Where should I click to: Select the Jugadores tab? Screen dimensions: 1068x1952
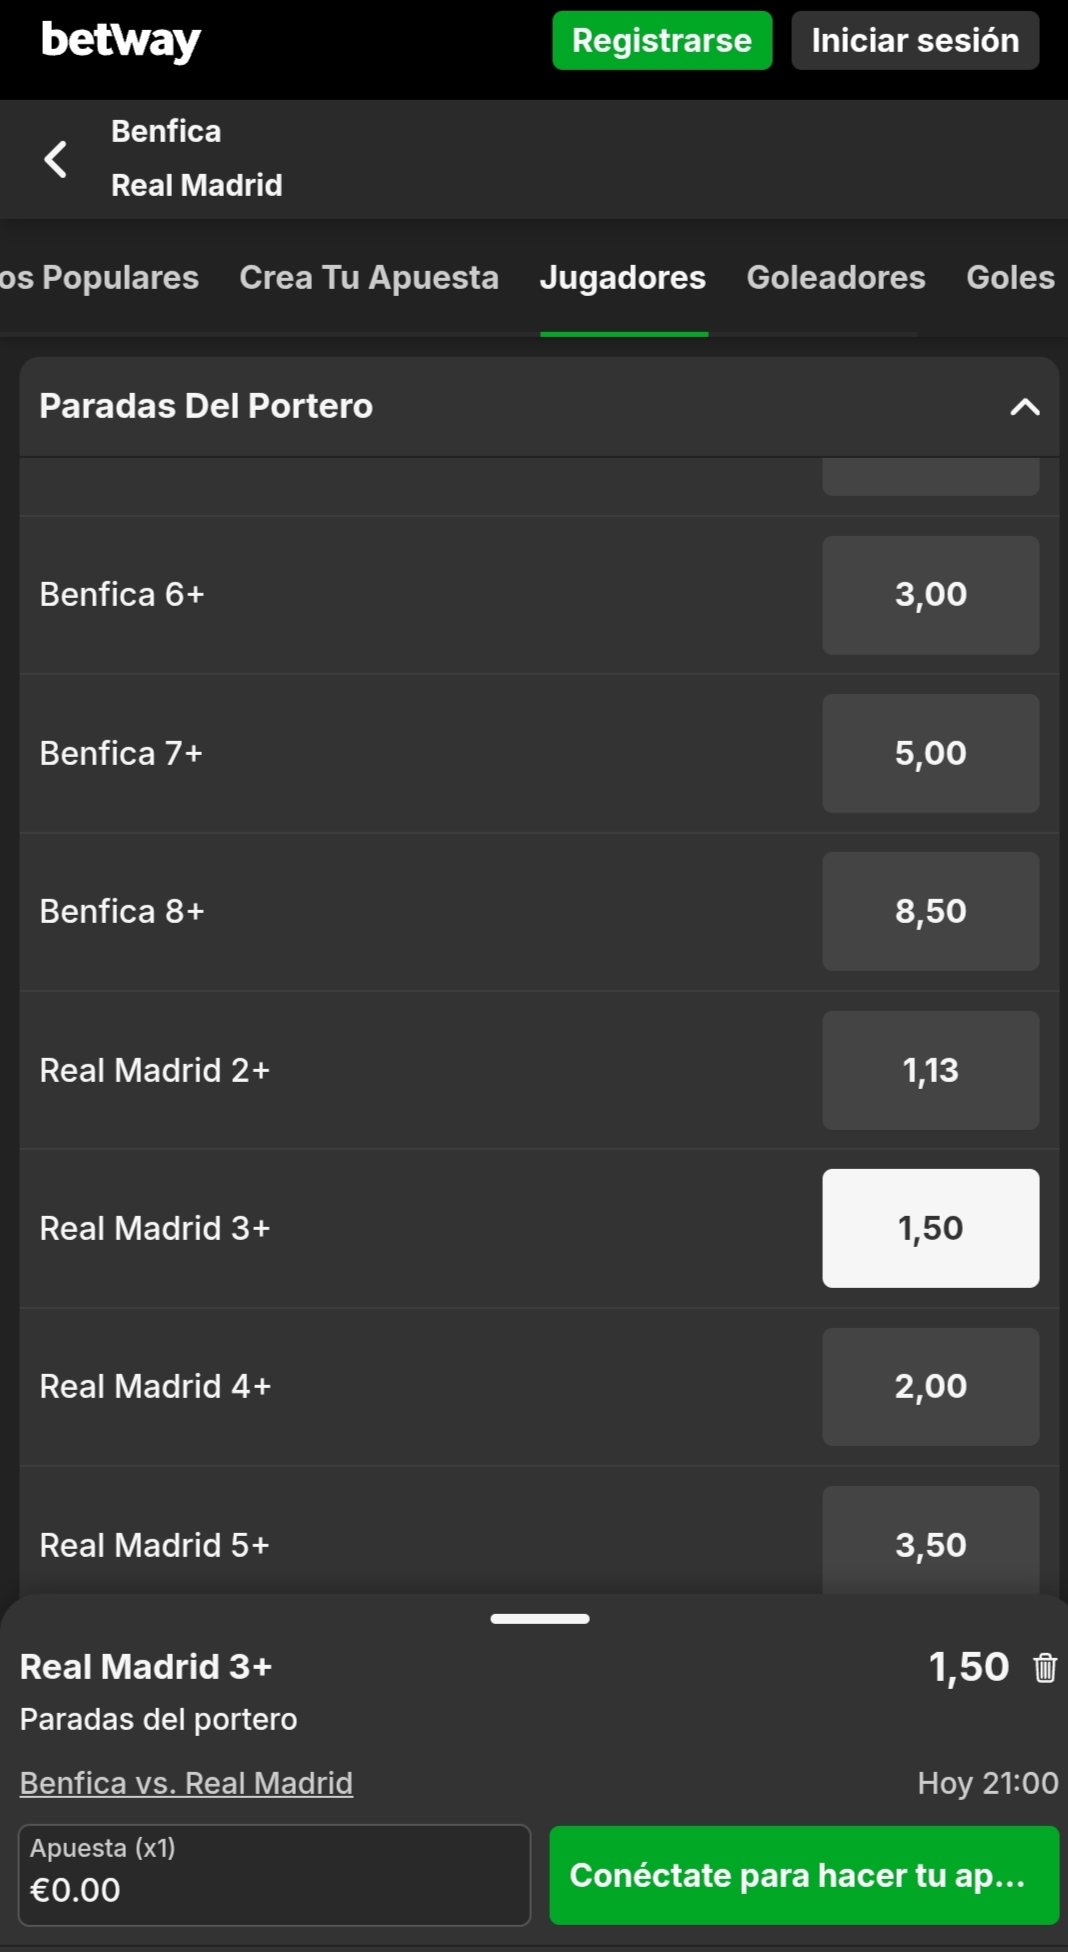(623, 278)
